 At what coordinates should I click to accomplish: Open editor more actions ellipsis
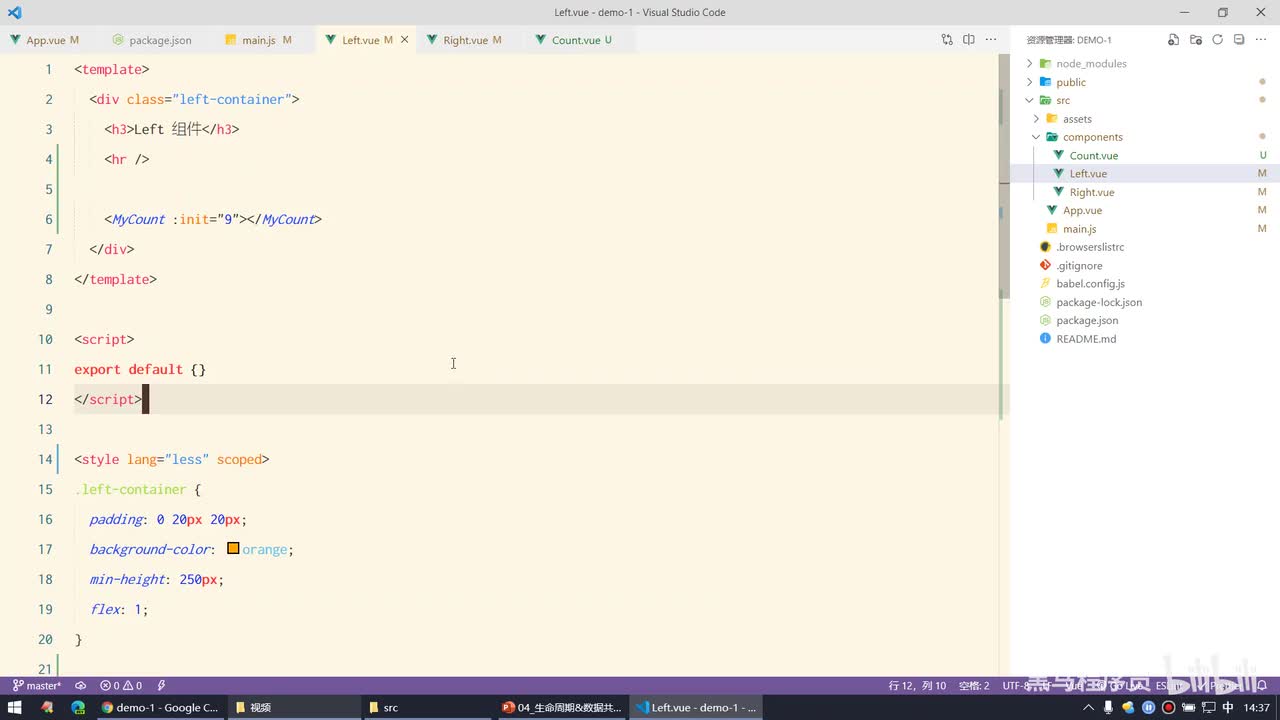point(991,40)
